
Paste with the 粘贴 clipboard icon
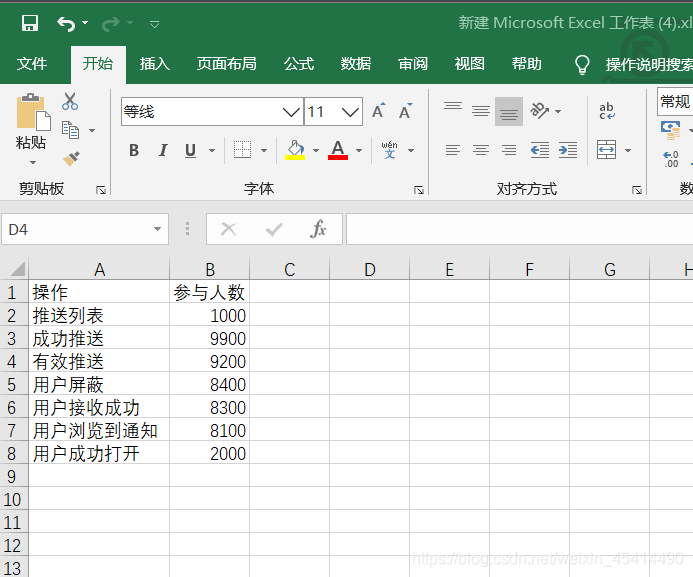coord(33,113)
